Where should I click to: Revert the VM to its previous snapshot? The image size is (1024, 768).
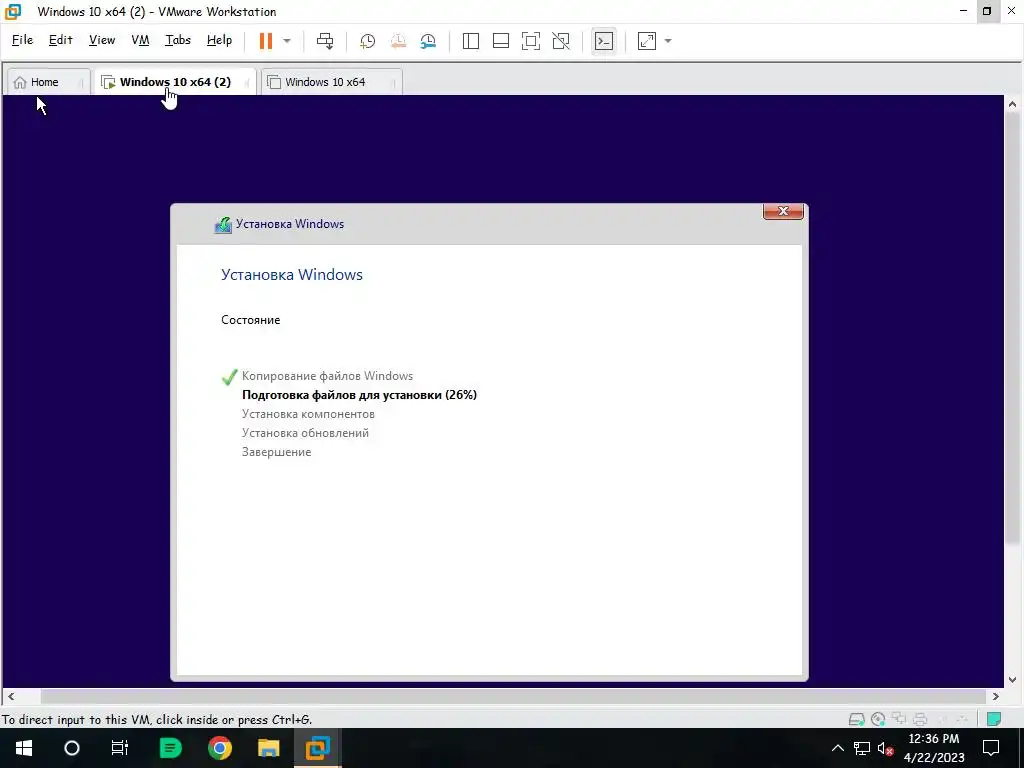(x=398, y=40)
